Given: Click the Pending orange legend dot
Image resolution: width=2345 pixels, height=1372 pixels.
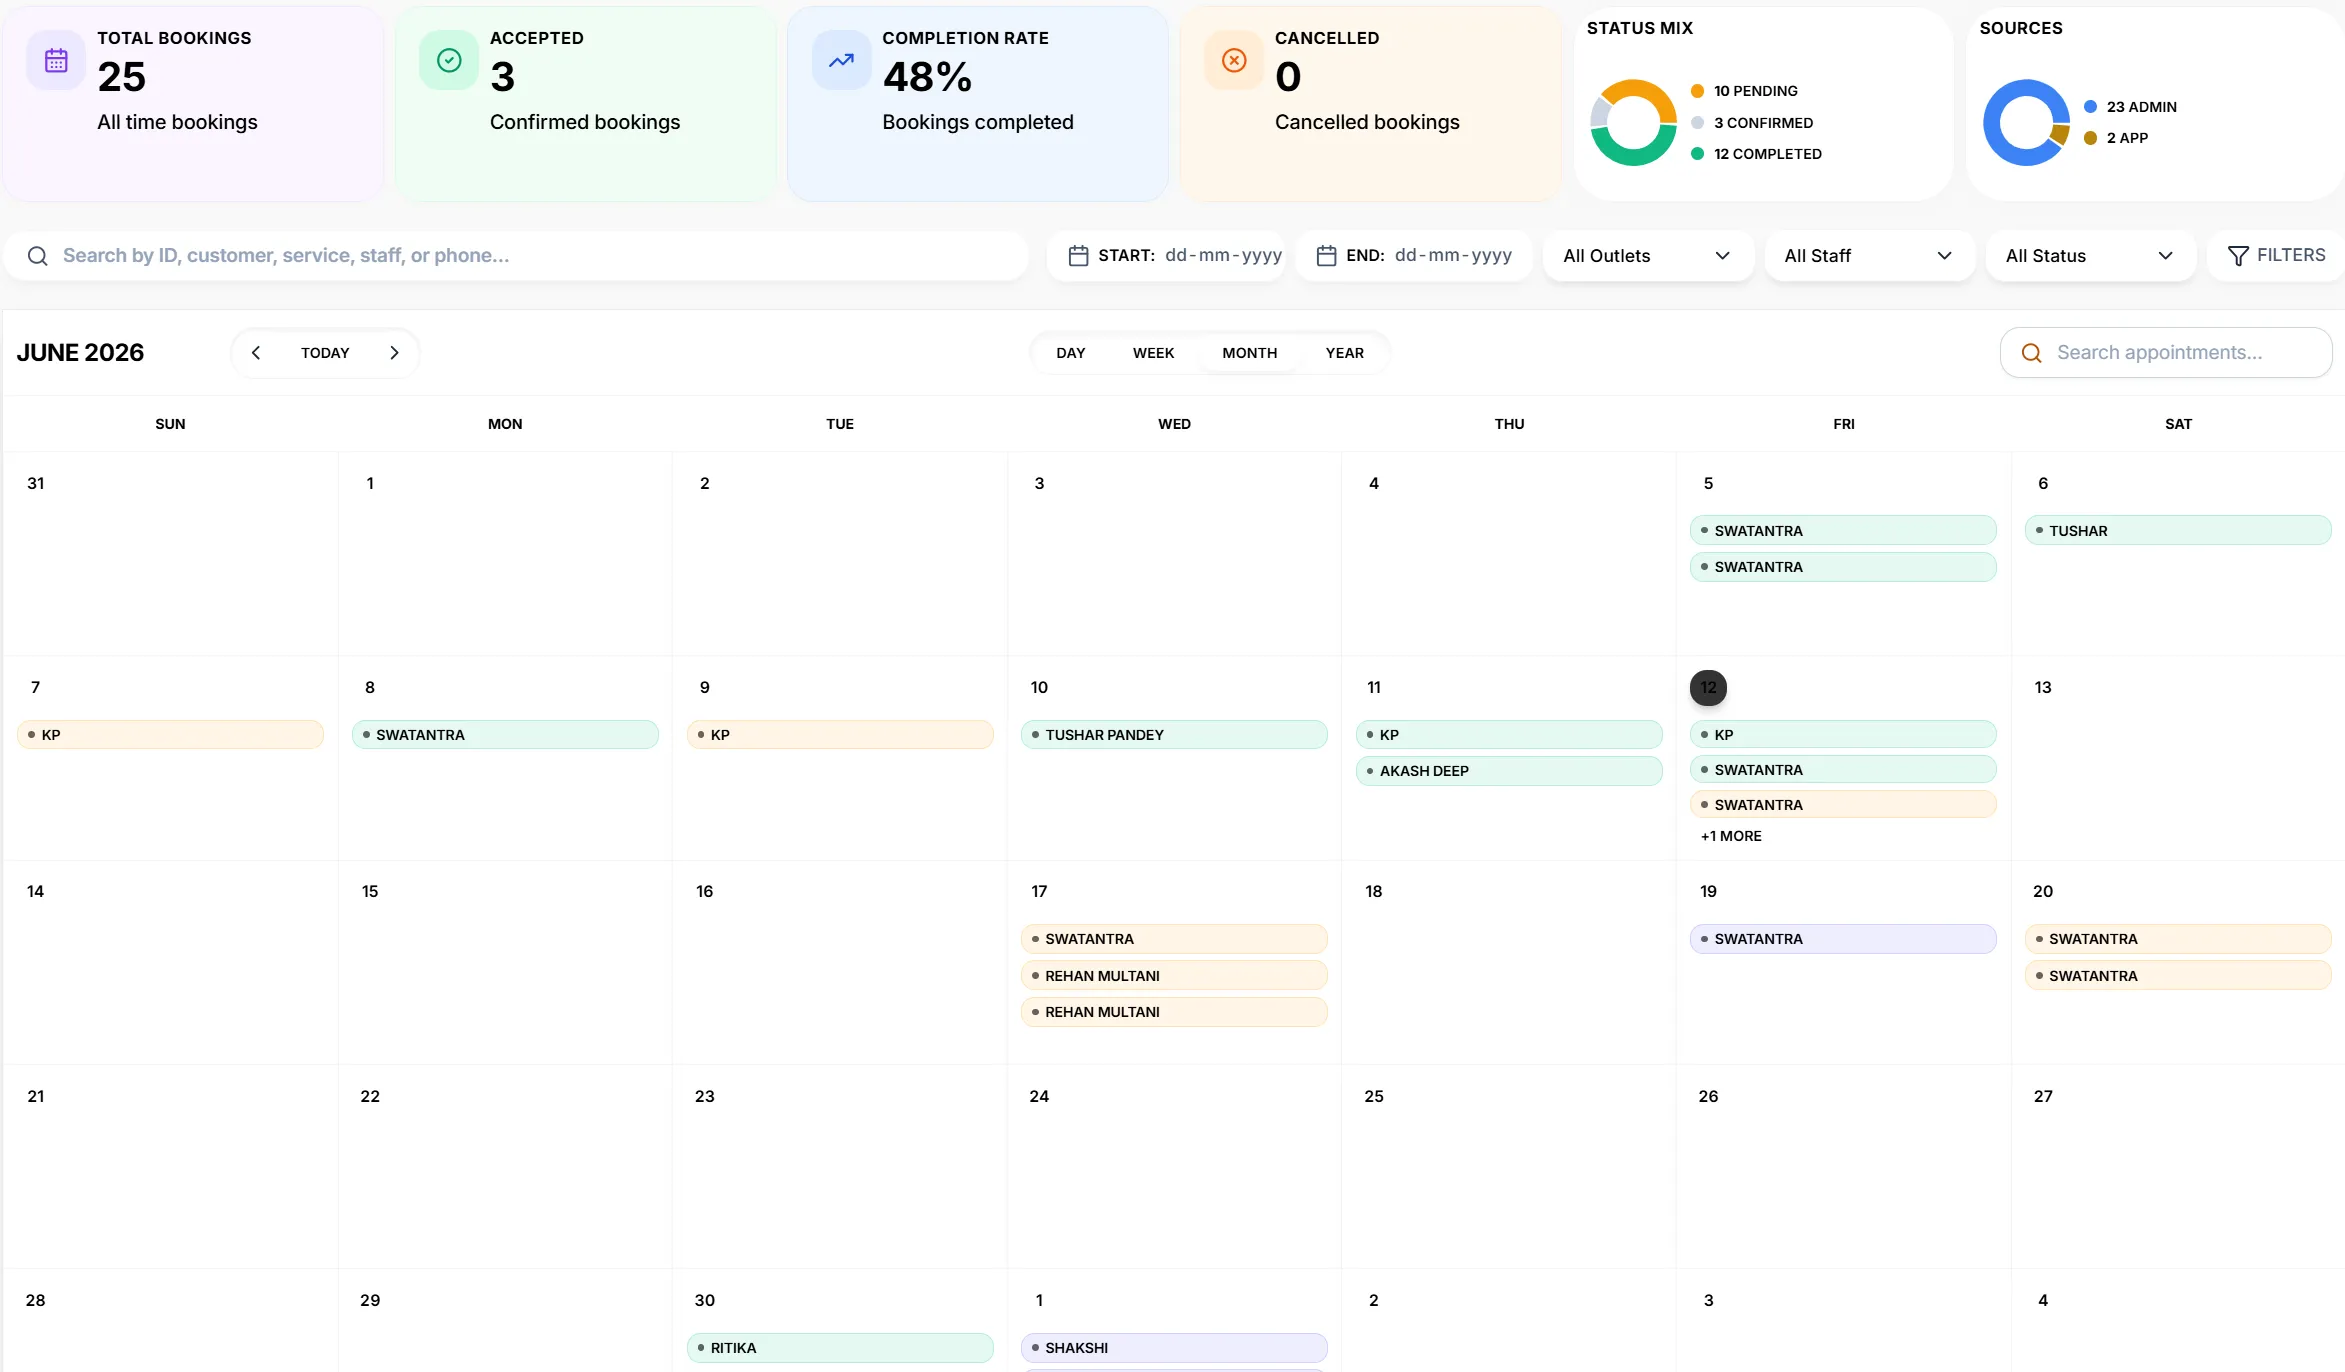Looking at the screenshot, I should pos(1697,91).
